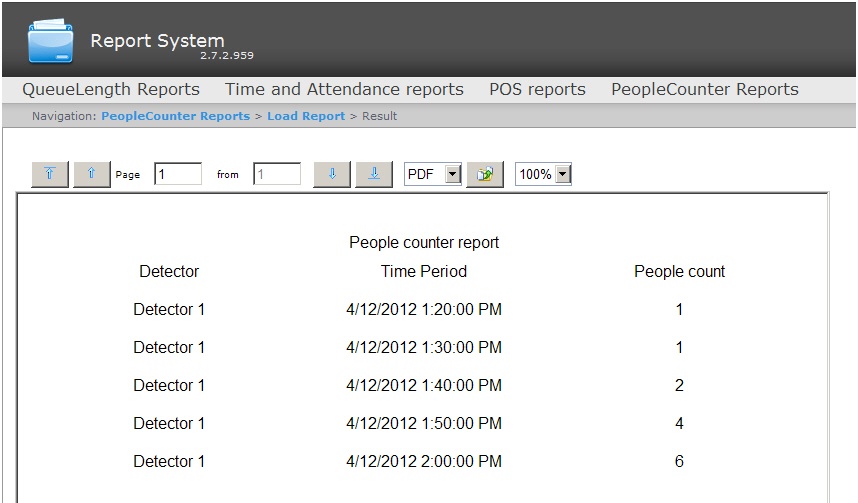Open the PDF export format dropdown
This screenshot has height=503, width=858.
(x=452, y=174)
